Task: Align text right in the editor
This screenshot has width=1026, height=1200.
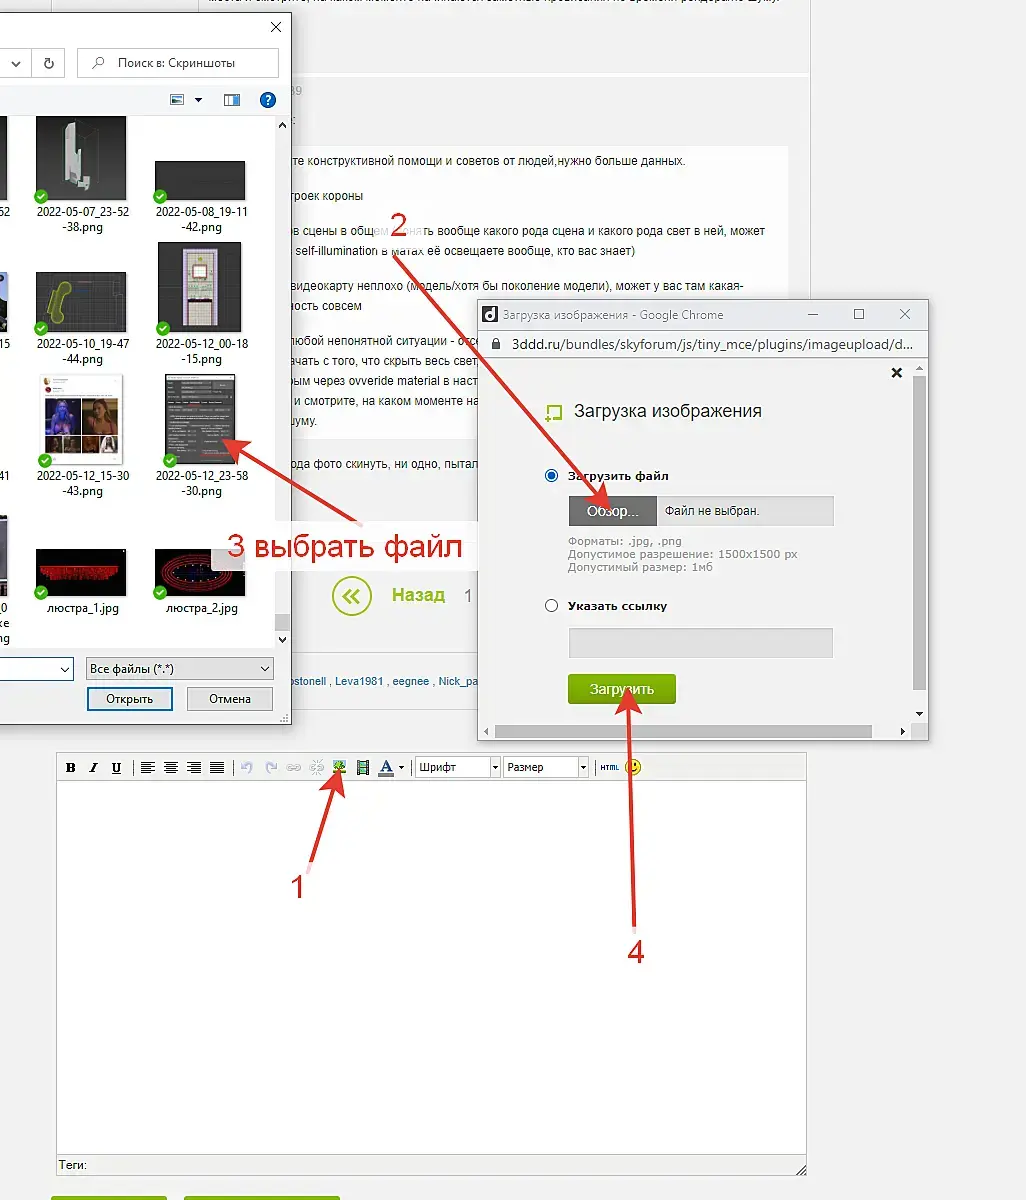Action: 194,768
